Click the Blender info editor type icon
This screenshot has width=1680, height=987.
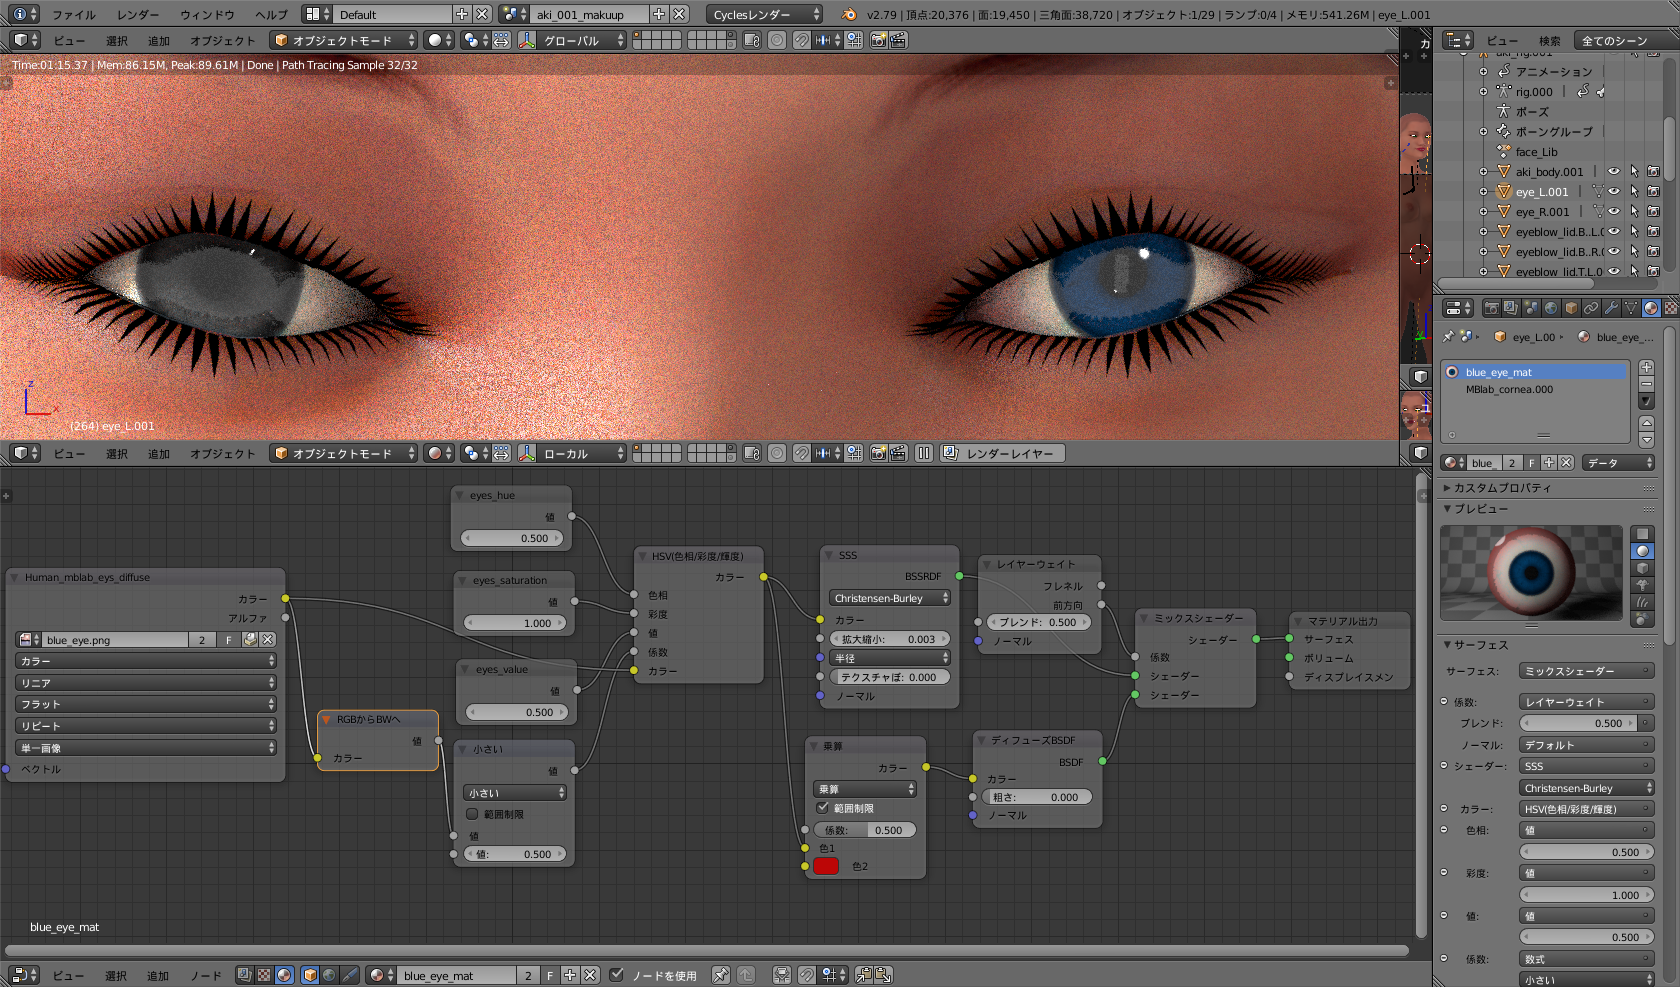[x=20, y=14]
